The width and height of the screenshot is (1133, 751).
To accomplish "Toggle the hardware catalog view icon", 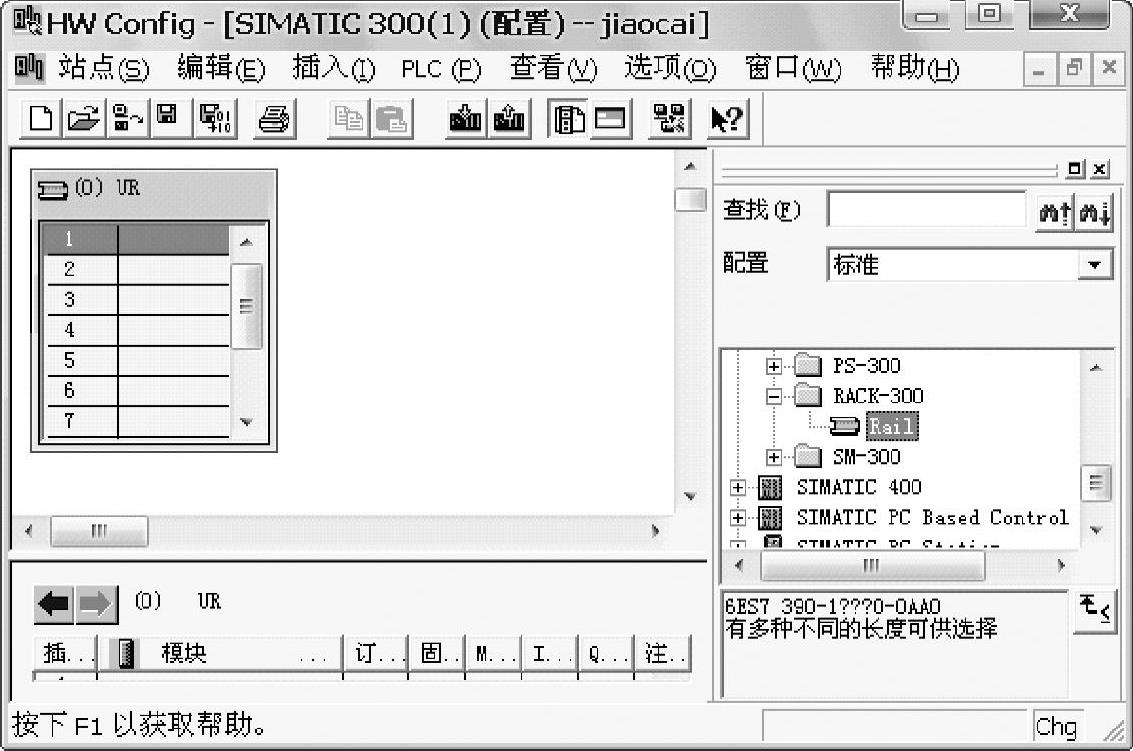I will [568, 119].
